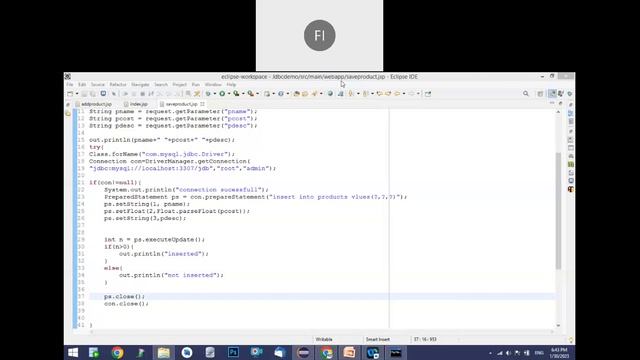Expand the New wizard dropdown arrow
The image size is (640, 360).
pos(77,94)
